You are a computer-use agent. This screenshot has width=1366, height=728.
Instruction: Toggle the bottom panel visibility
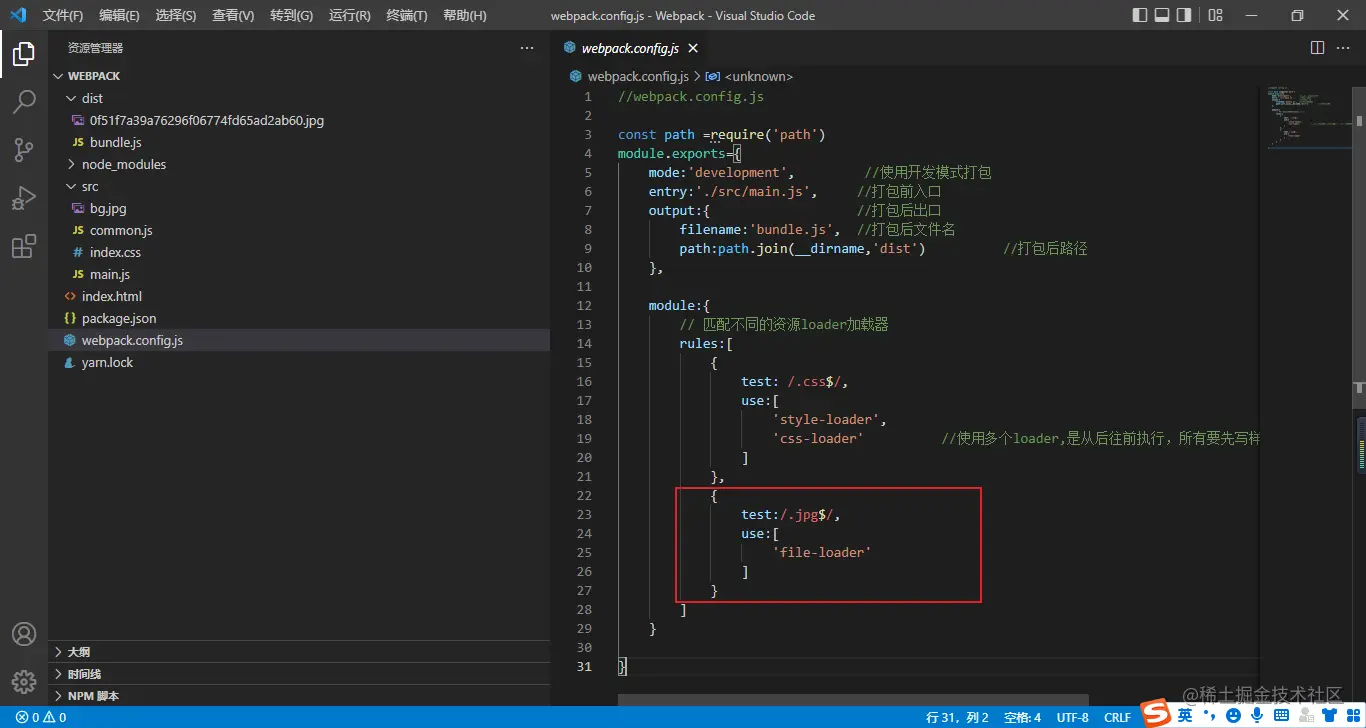[x=1162, y=15]
